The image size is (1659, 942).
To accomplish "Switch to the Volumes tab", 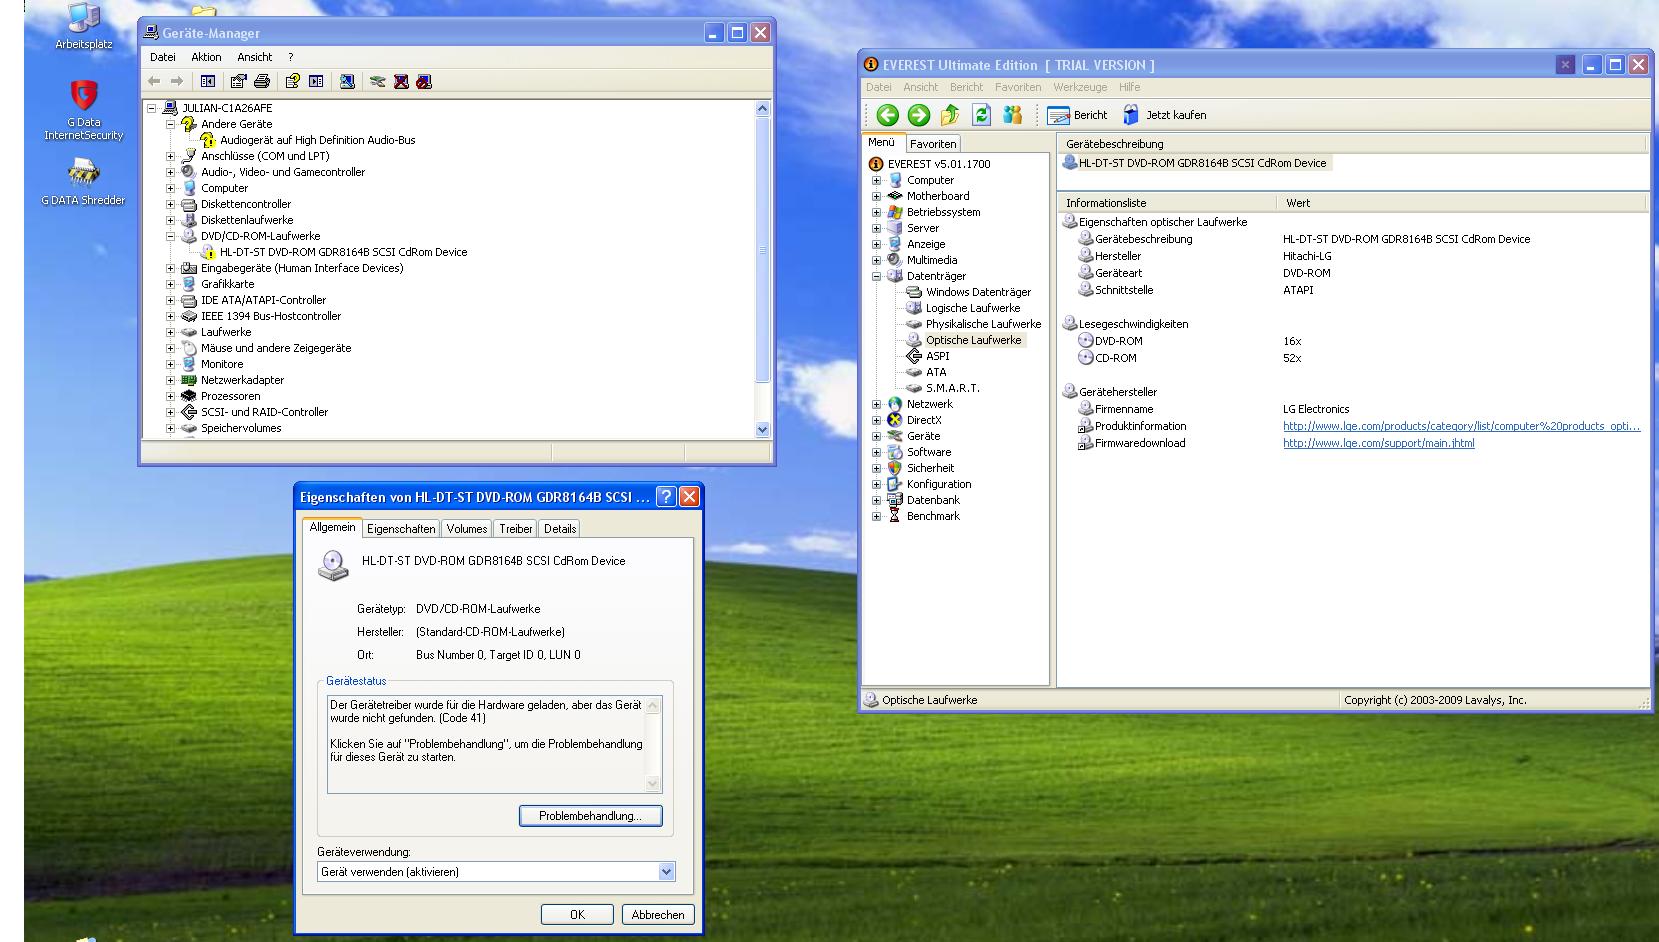I will (x=467, y=529).
